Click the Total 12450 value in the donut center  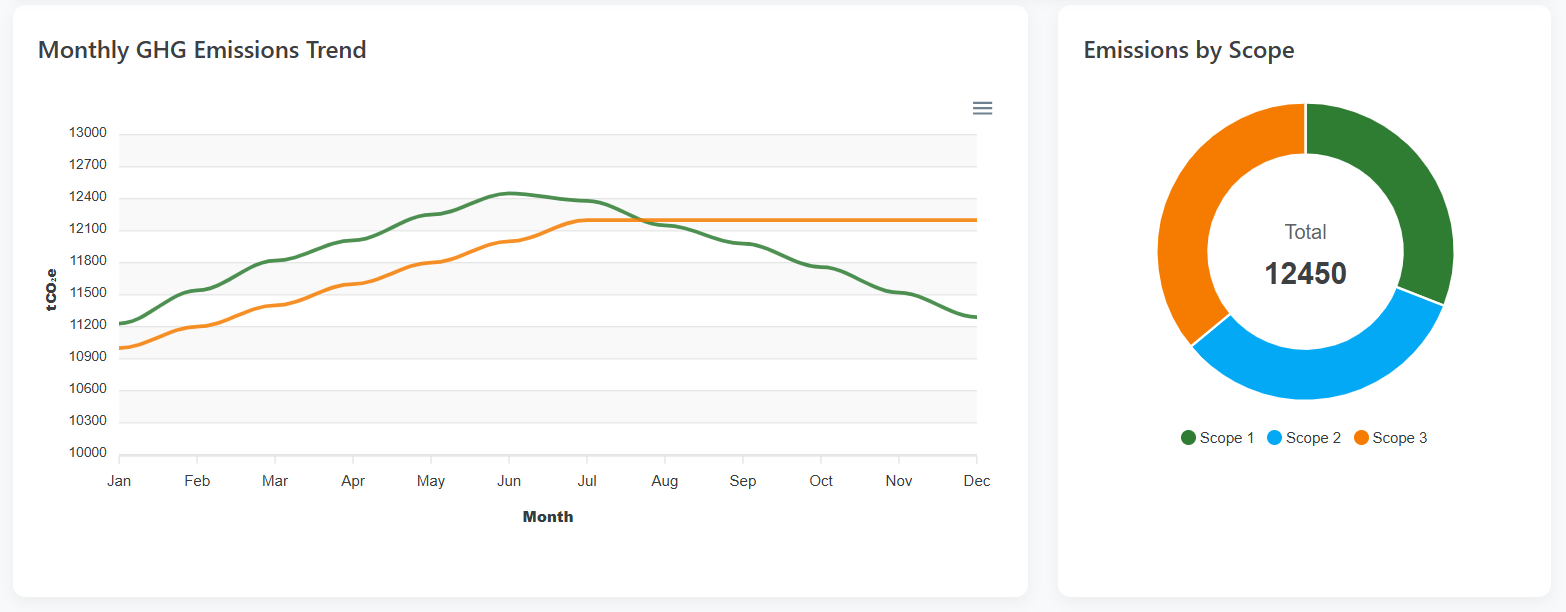tap(1305, 272)
